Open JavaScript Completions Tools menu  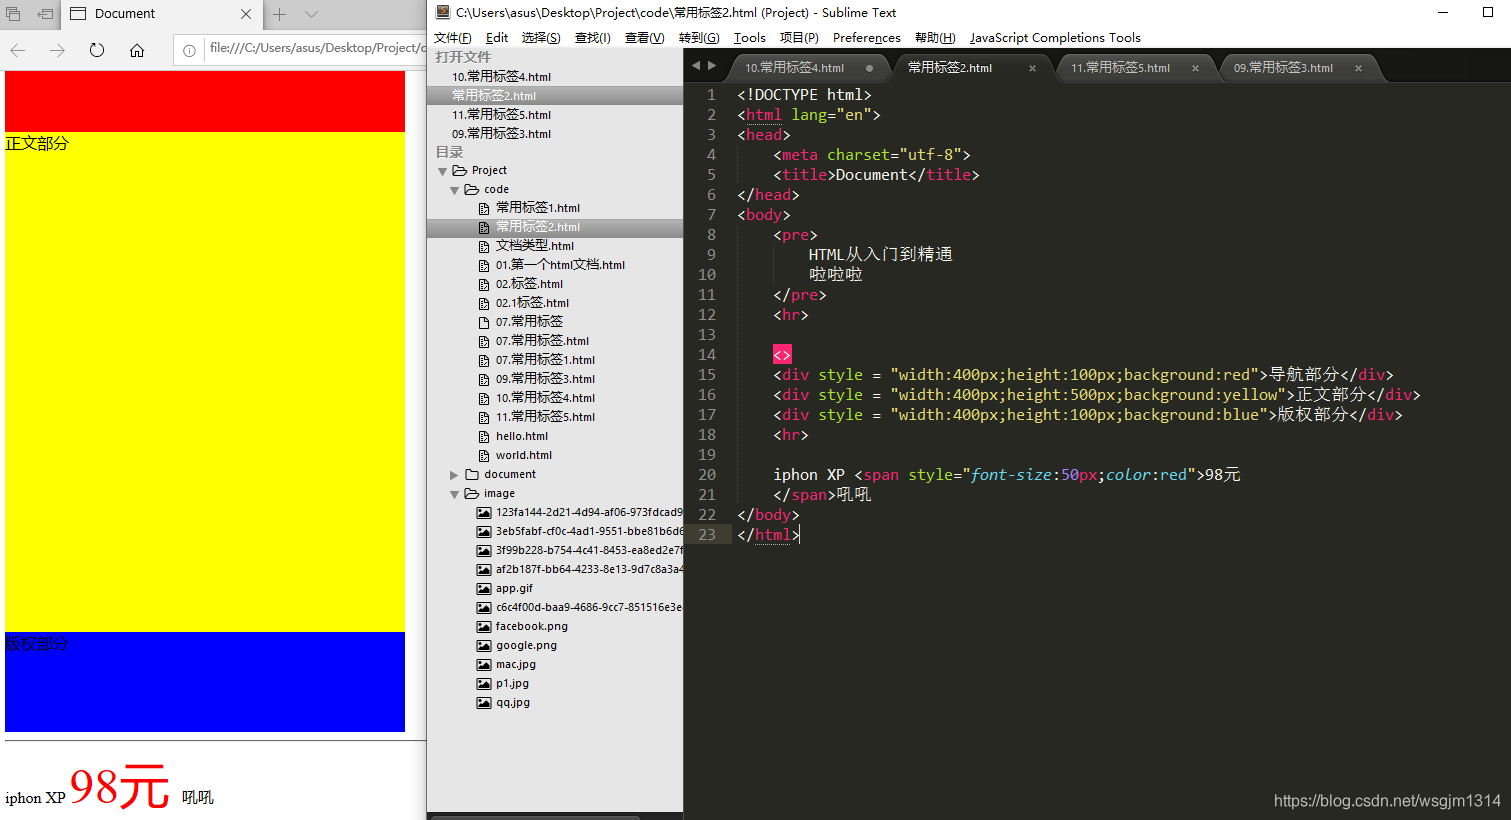click(1055, 38)
